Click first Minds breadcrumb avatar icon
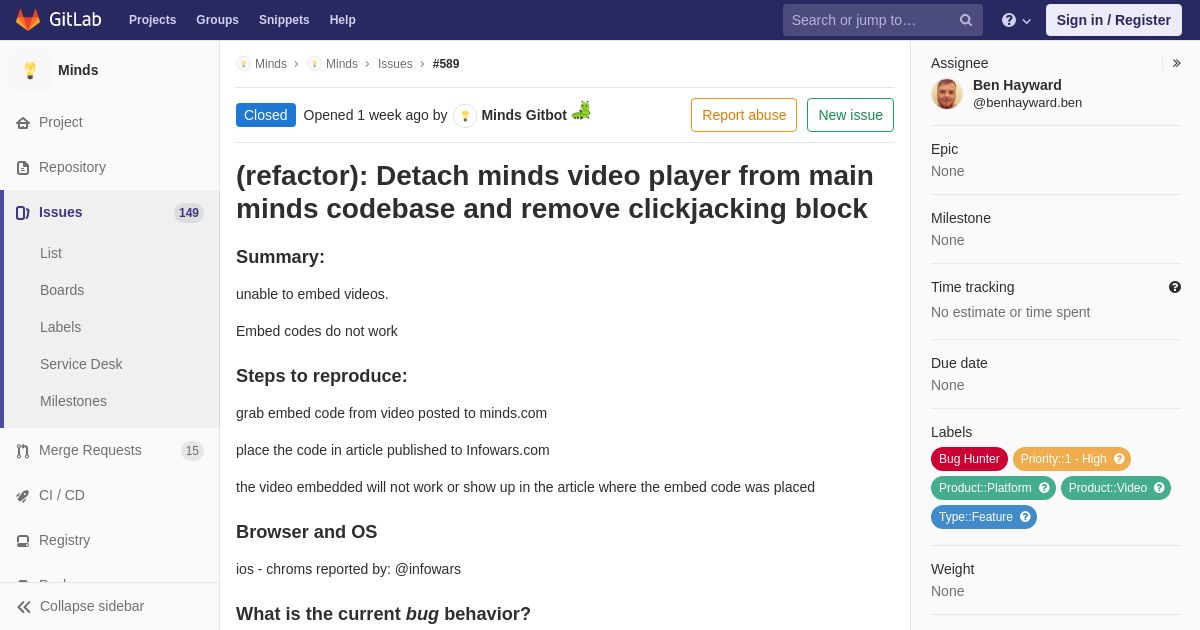Viewport: 1200px width, 630px height. coord(243,64)
